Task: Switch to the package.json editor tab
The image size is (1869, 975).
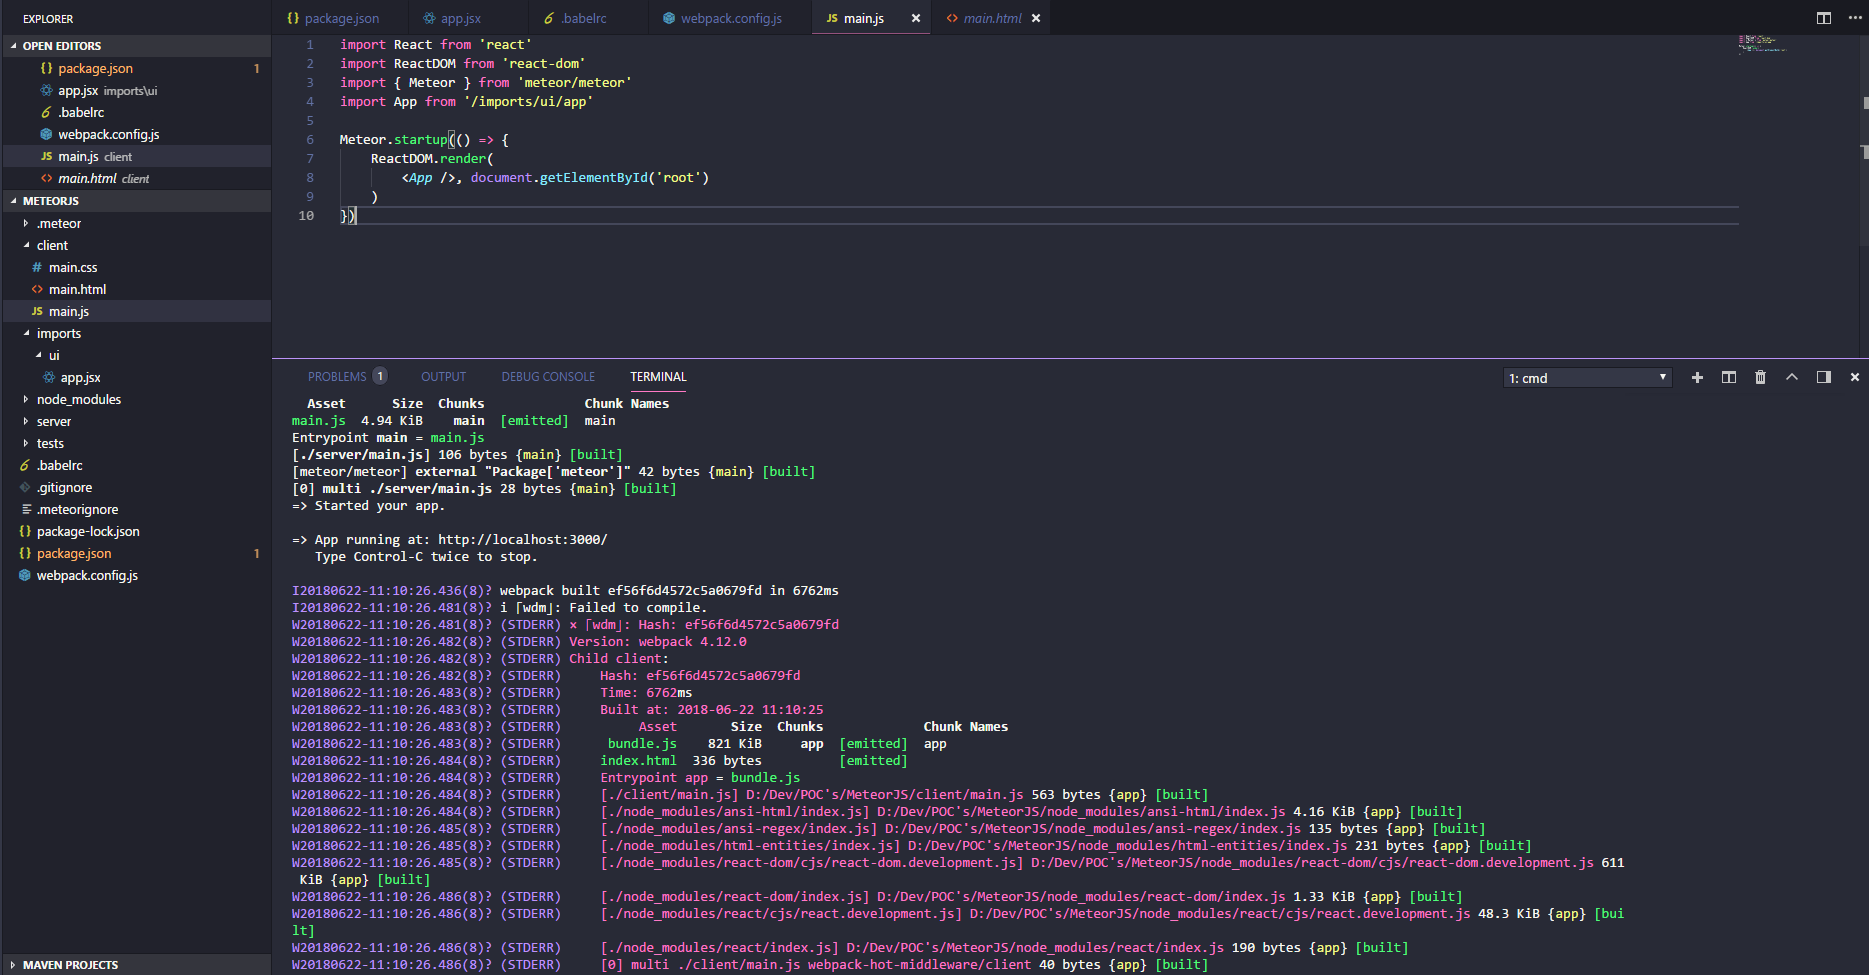Action: 340,18
